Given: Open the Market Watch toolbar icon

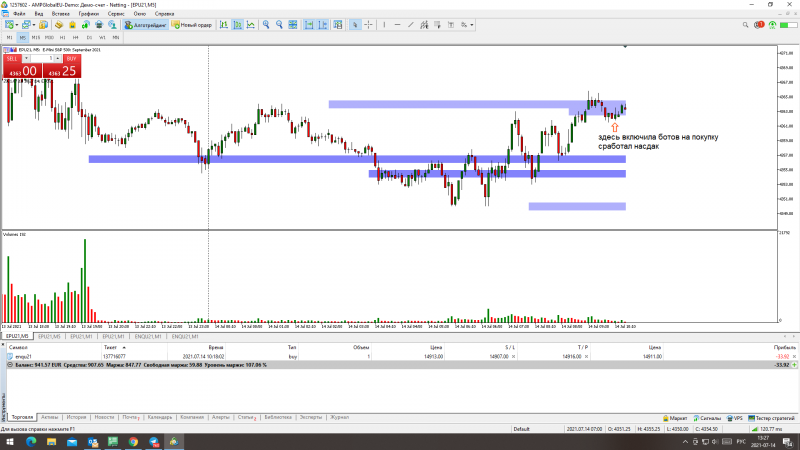Looking at the screenshot, I should click(x=43, y=24).
